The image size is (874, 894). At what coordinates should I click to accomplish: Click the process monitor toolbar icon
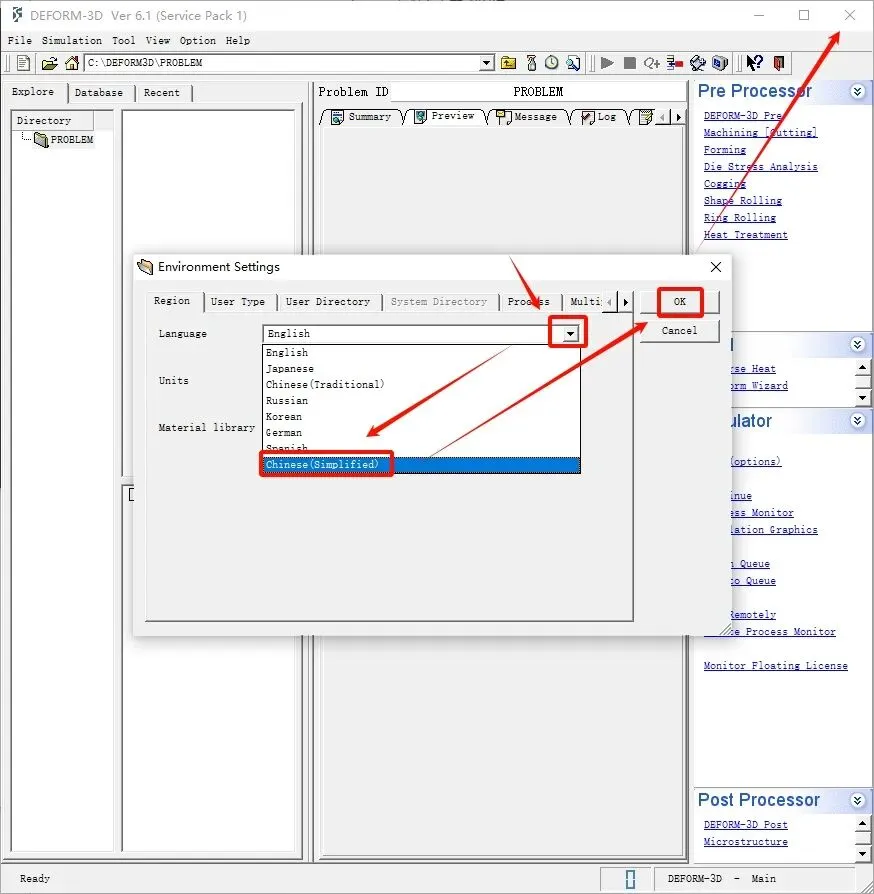click(x=674, y=63)
